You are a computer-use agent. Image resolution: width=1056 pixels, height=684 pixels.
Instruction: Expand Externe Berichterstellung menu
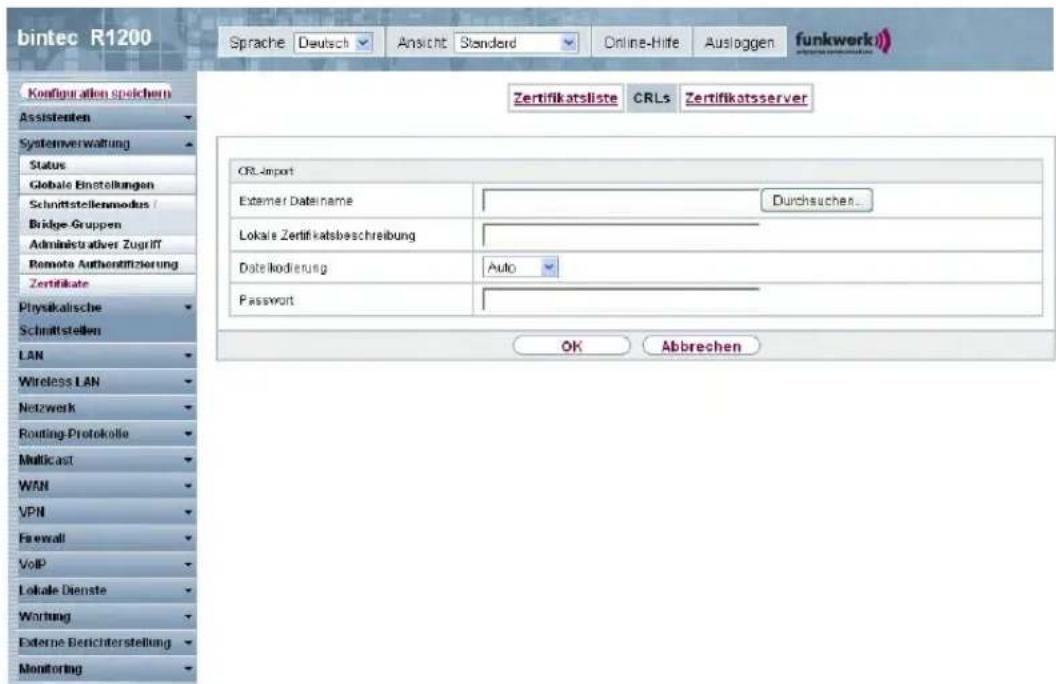pos(105,643)
